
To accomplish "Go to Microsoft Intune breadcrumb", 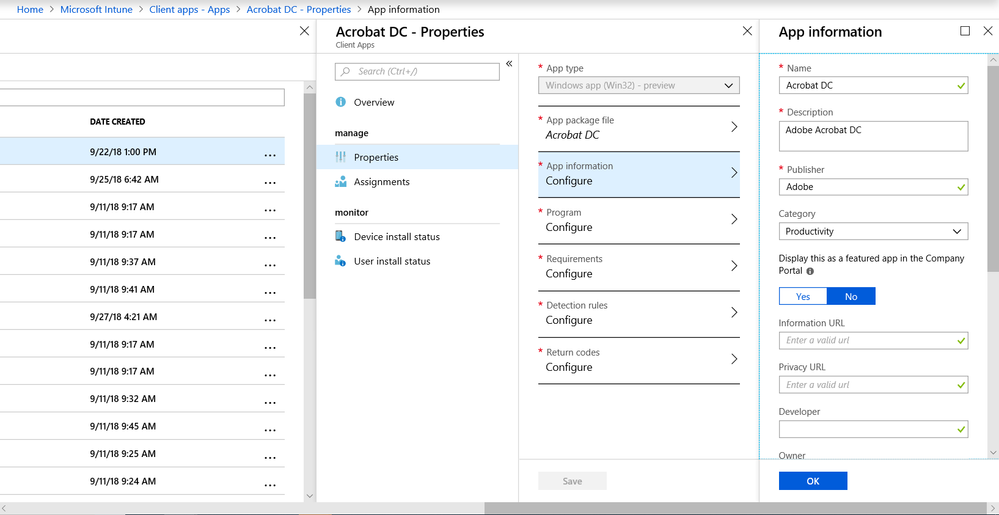I will [x=96, y=10].
